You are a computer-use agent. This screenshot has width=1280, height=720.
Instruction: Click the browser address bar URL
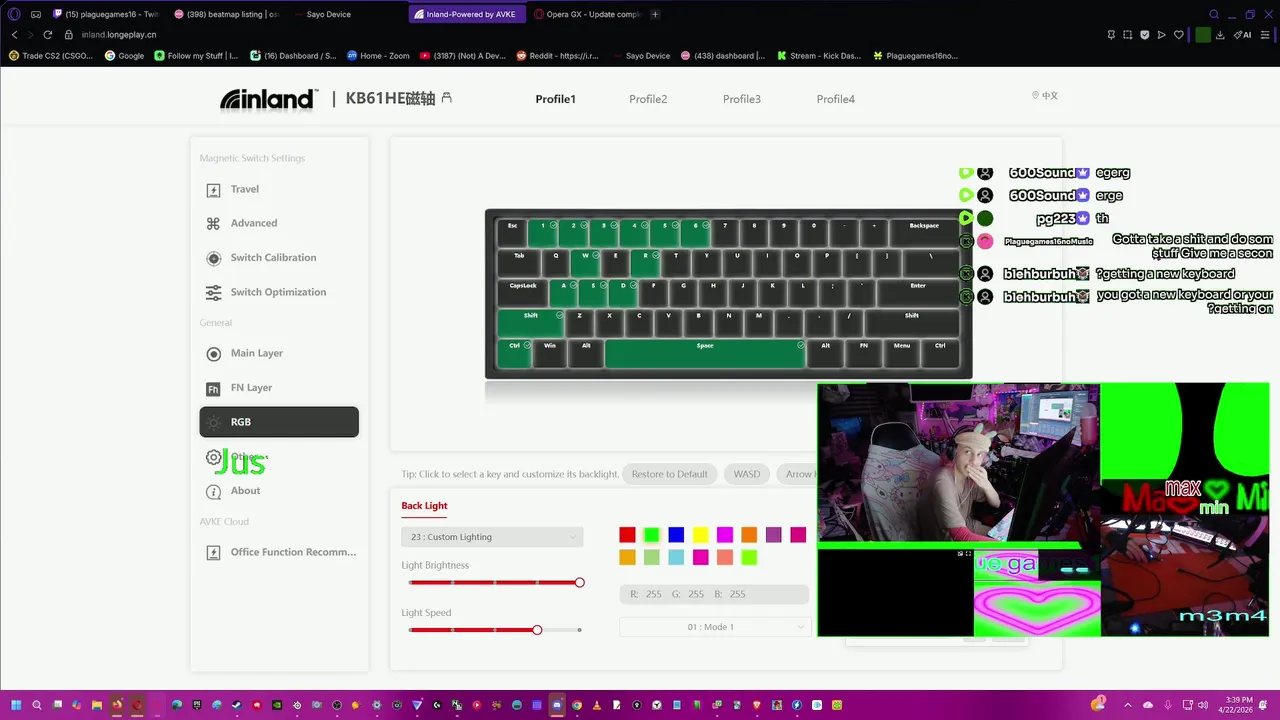pyautogui.click(x=119, y=34)
